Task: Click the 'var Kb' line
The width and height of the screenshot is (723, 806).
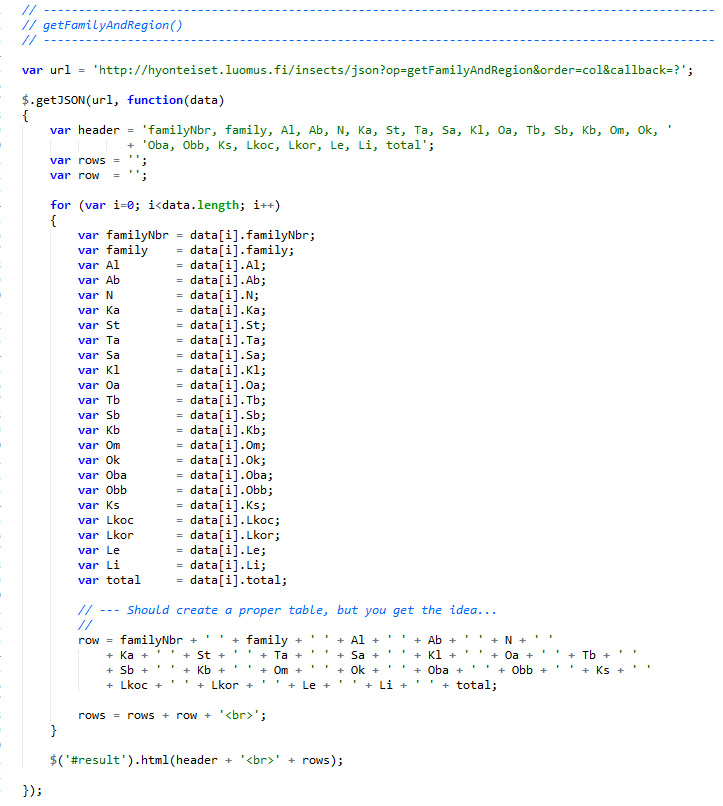Action: click(x=172, y=430)
